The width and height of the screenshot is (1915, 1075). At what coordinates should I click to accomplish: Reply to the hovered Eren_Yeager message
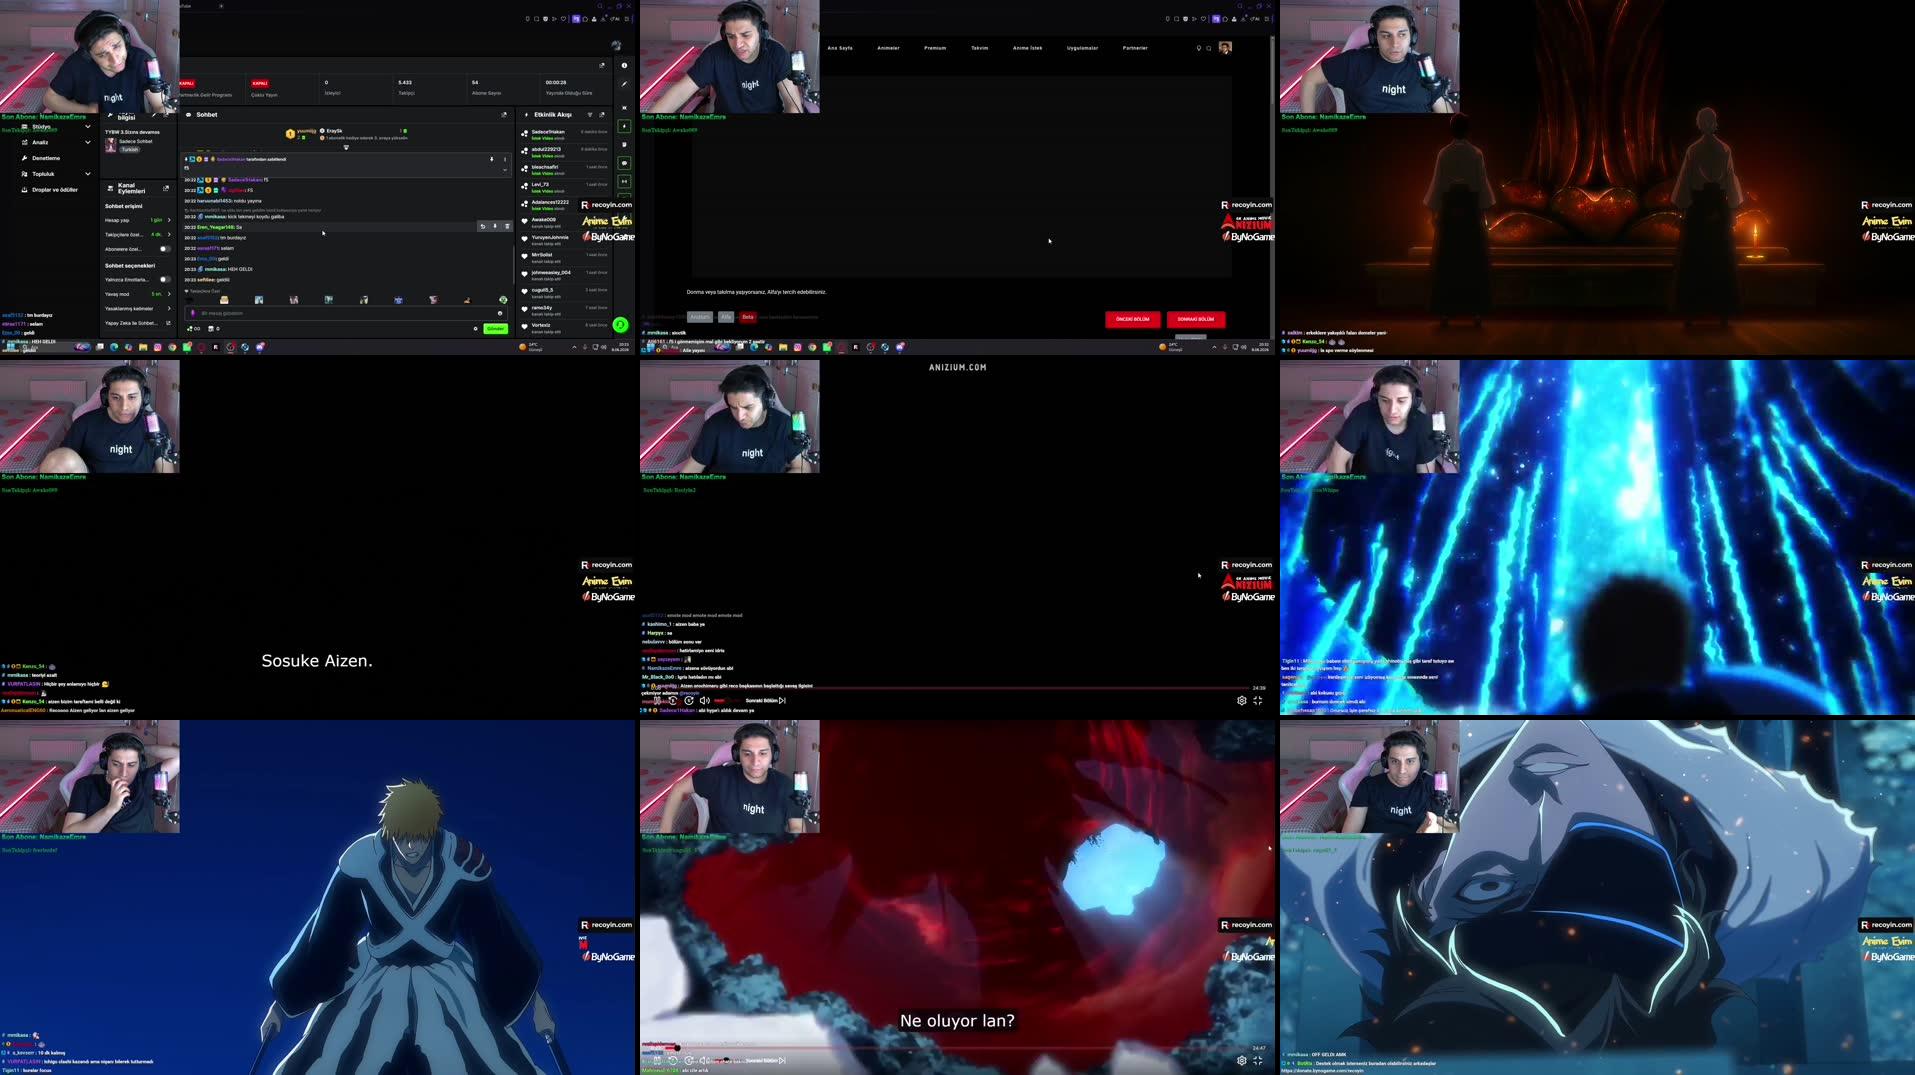[x=483, y=227]
